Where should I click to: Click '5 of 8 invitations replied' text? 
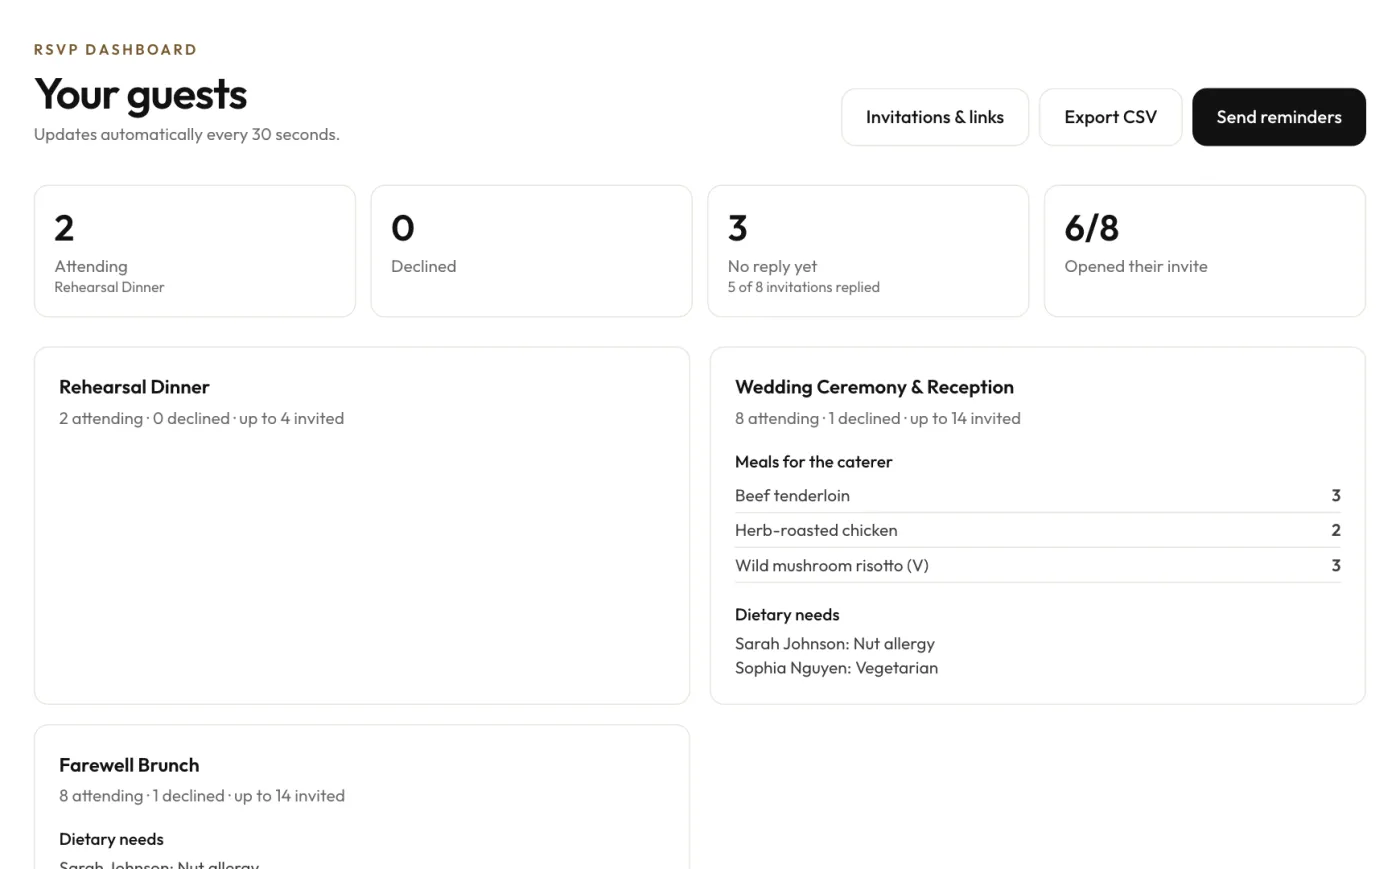pyautogui.click(x=803, y=287)
